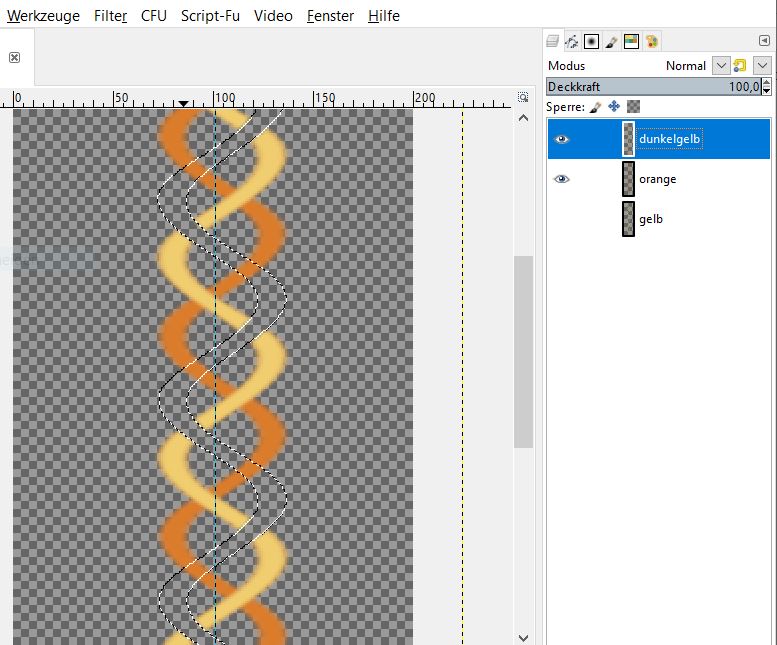Expand the layer Modus dropdown
Image resolution: width=777 pixels, height=645 pixels.
pyautogui.click(x=721, y=65)
